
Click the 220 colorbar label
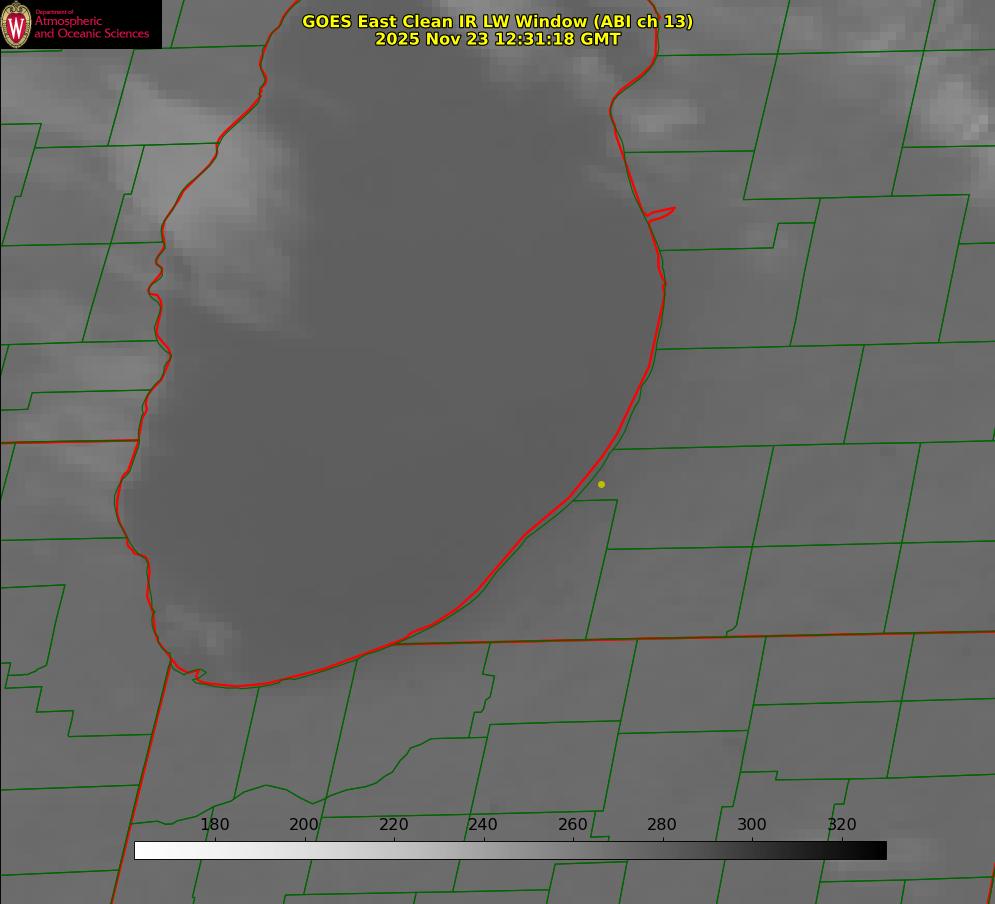click(x=393, y=825)
